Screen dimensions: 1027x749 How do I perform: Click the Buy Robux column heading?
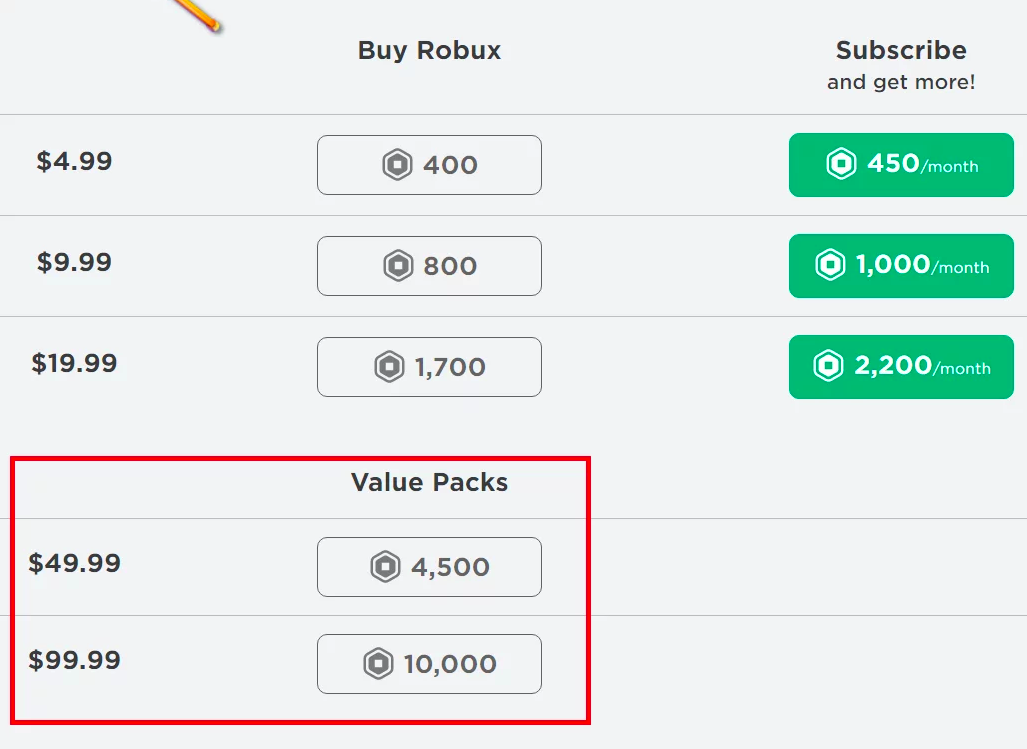click(x=429, y=50)
